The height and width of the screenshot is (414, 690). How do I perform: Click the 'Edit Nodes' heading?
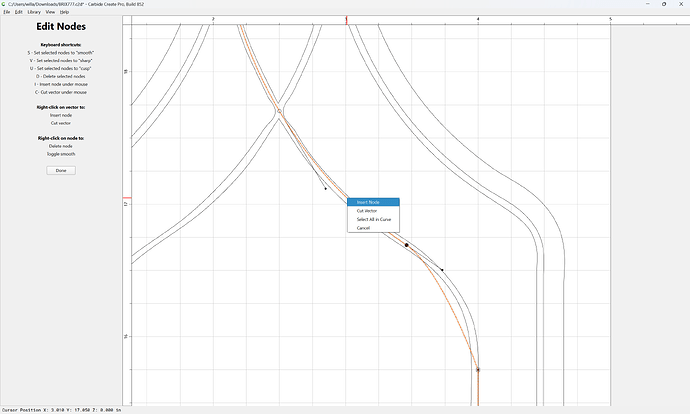(61, 26)
